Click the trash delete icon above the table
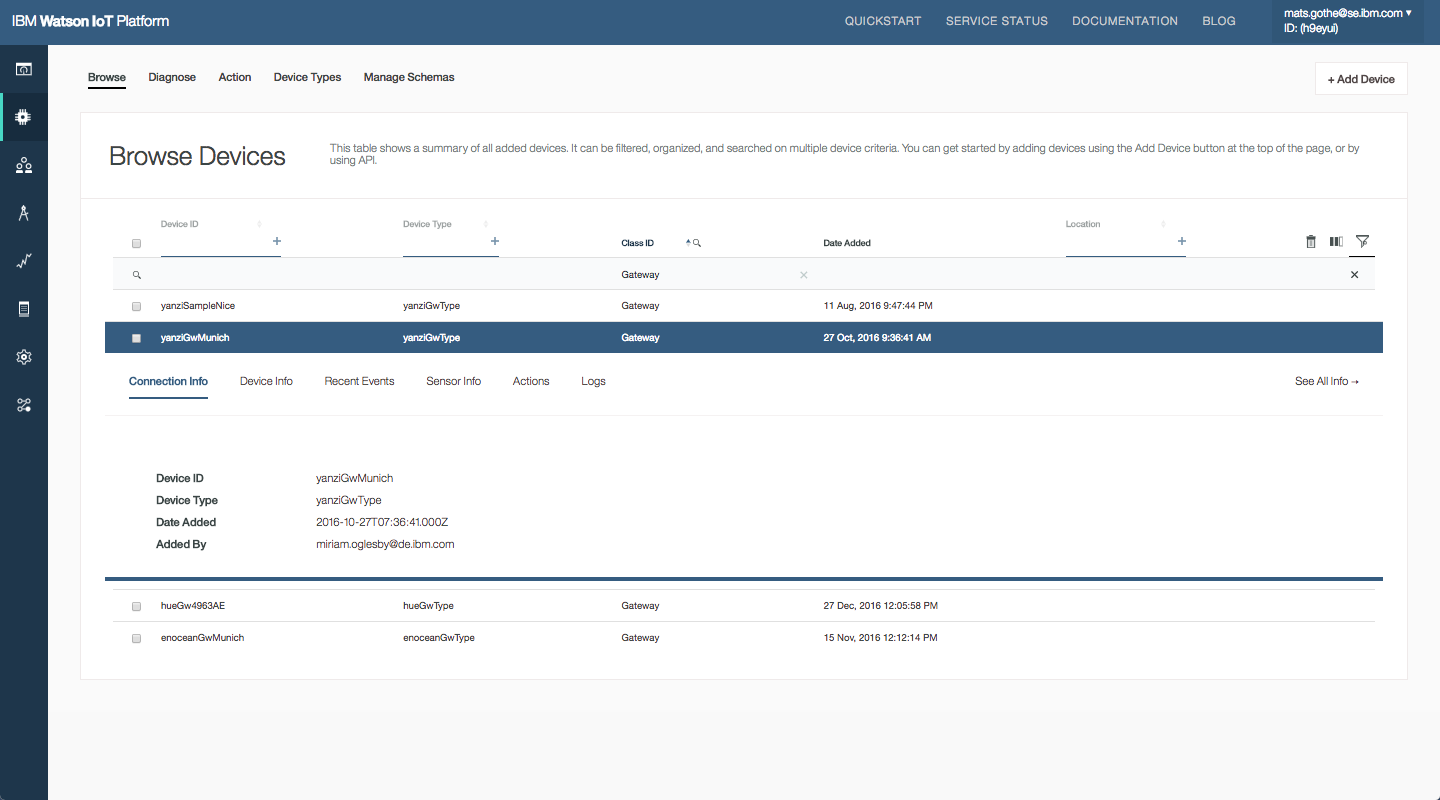The height and width of the screenshot is (800, 1440). pyautogui.click(x=1311, y=241)
